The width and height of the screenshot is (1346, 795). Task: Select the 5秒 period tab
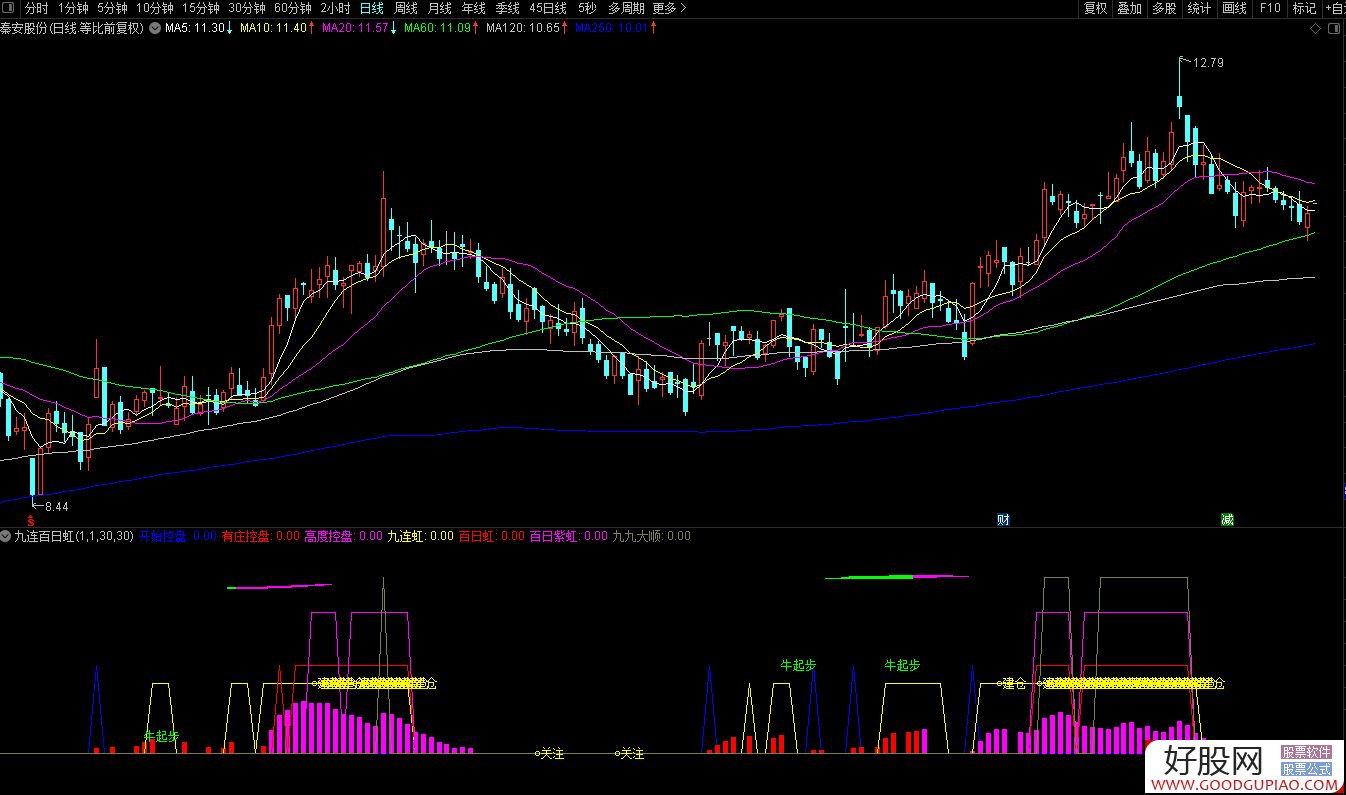[x=587, y=8]
